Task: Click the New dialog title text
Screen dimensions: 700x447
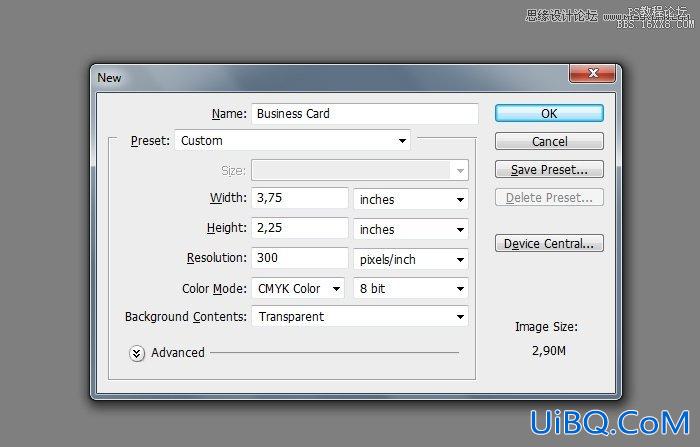Action: click(109, 78)
